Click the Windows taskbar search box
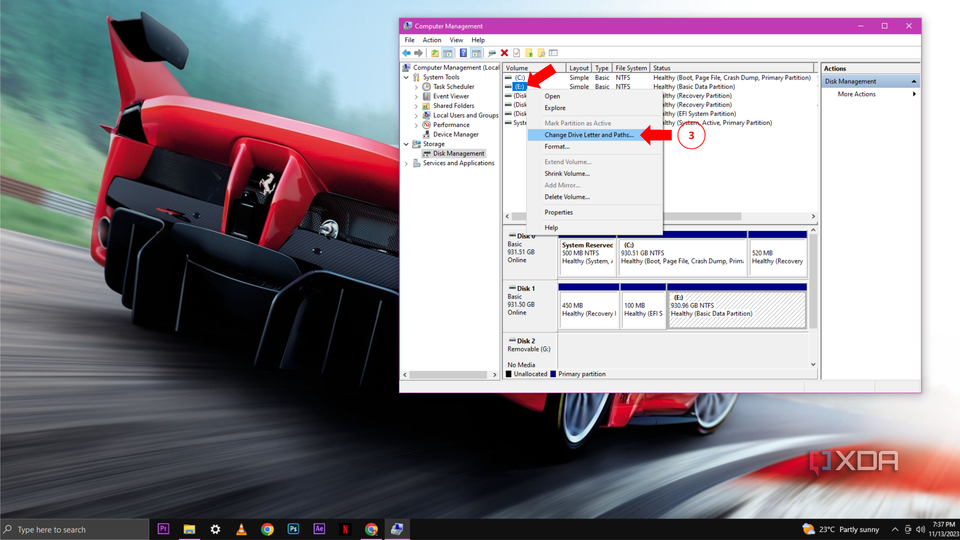This screenshot has height=540, width=960. click(75, 530)
